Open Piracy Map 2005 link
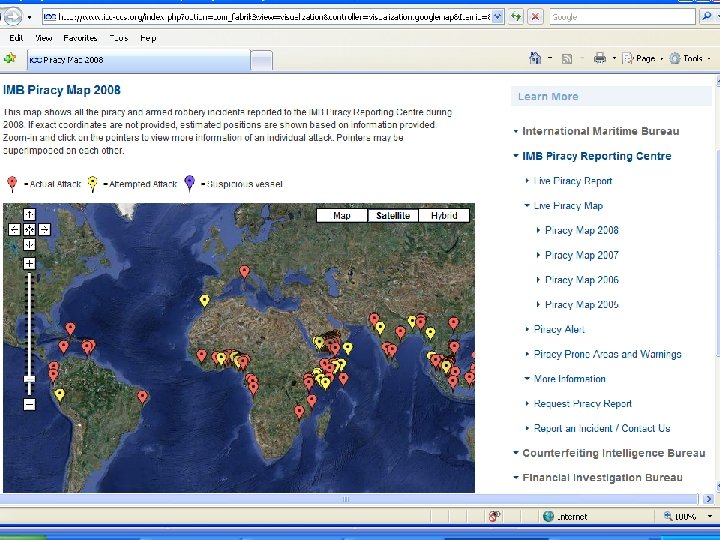Screen dimensions: 720x540 [582, 305]
